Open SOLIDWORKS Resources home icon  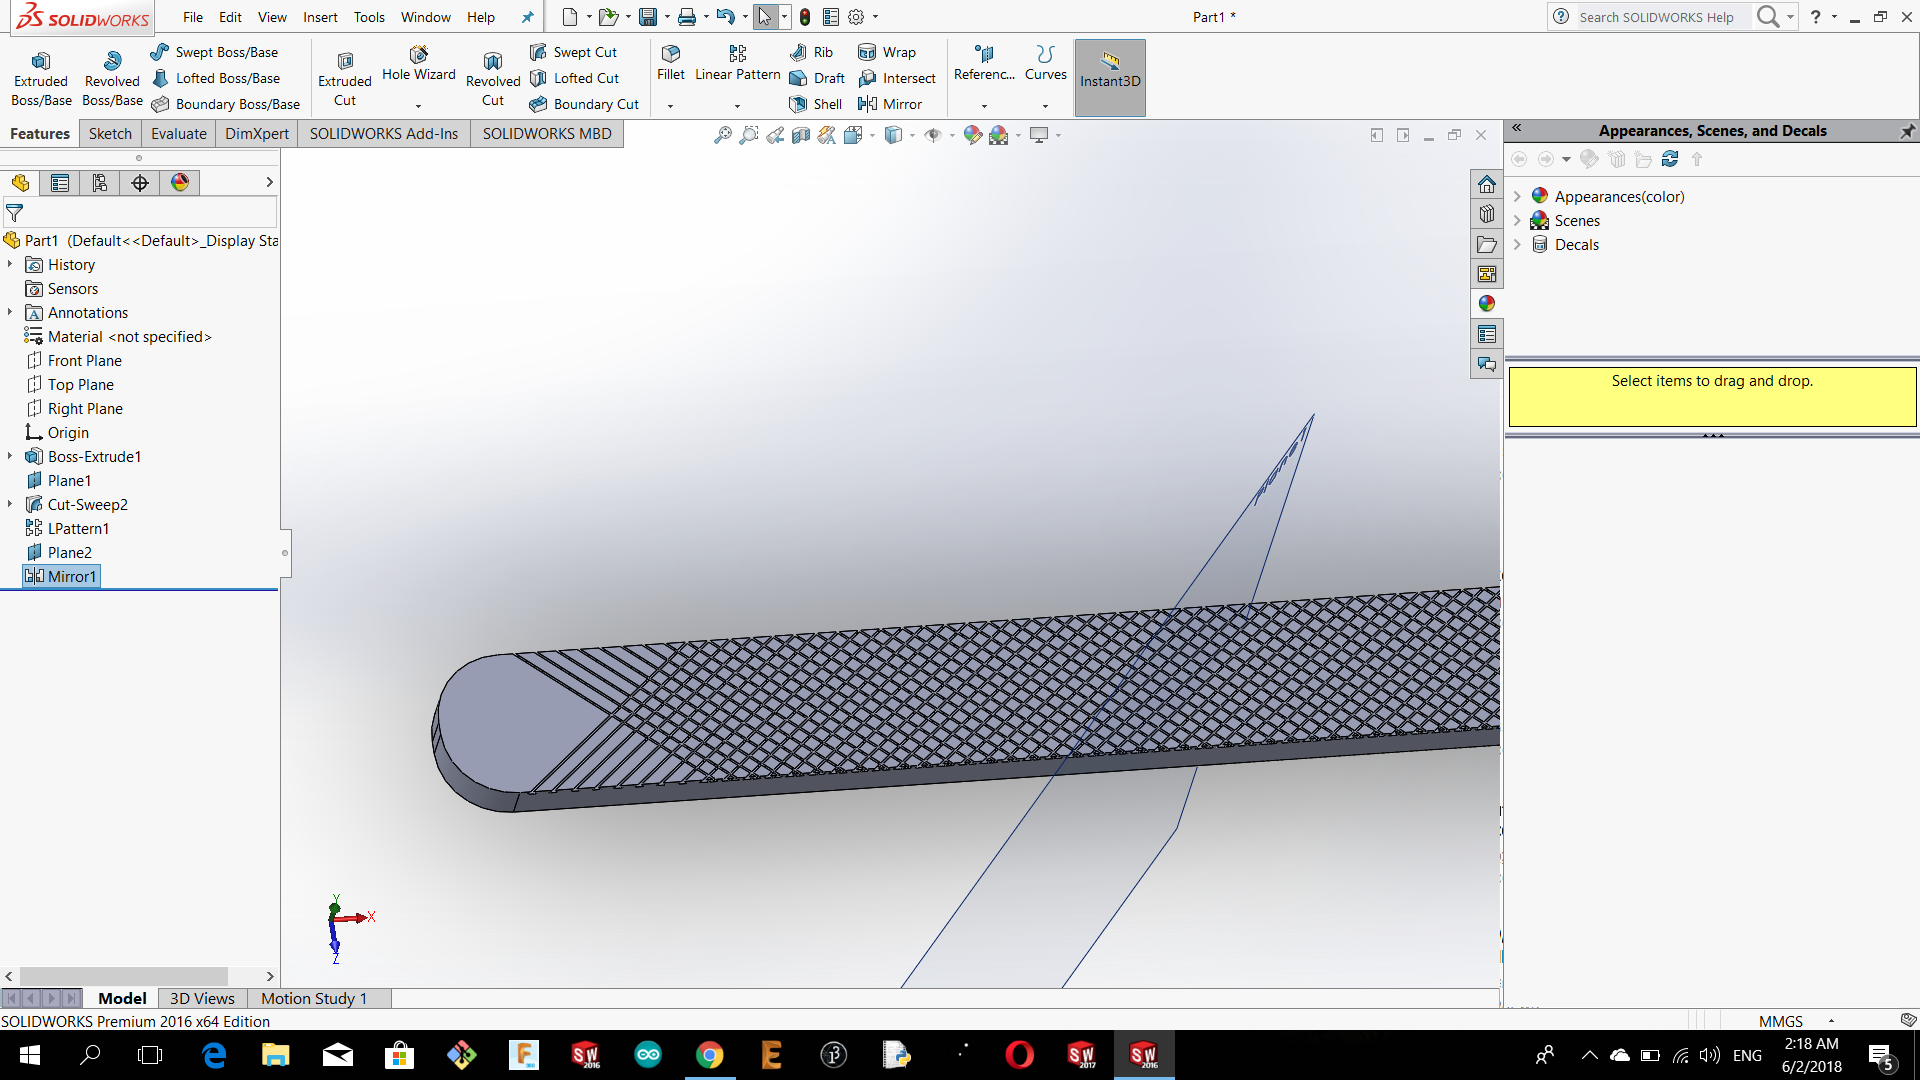click(x=1487, y=184)
